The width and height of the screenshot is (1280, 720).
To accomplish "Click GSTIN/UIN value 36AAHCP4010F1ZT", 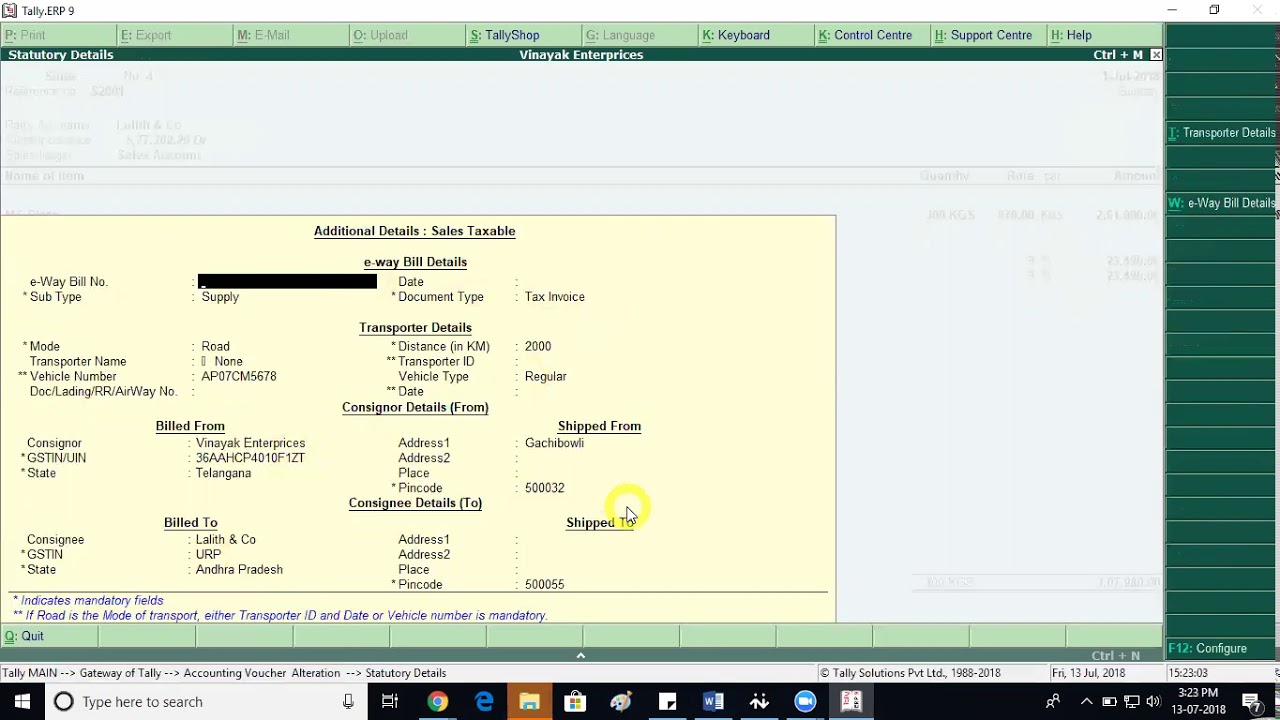I will click(x=250, y=458).
